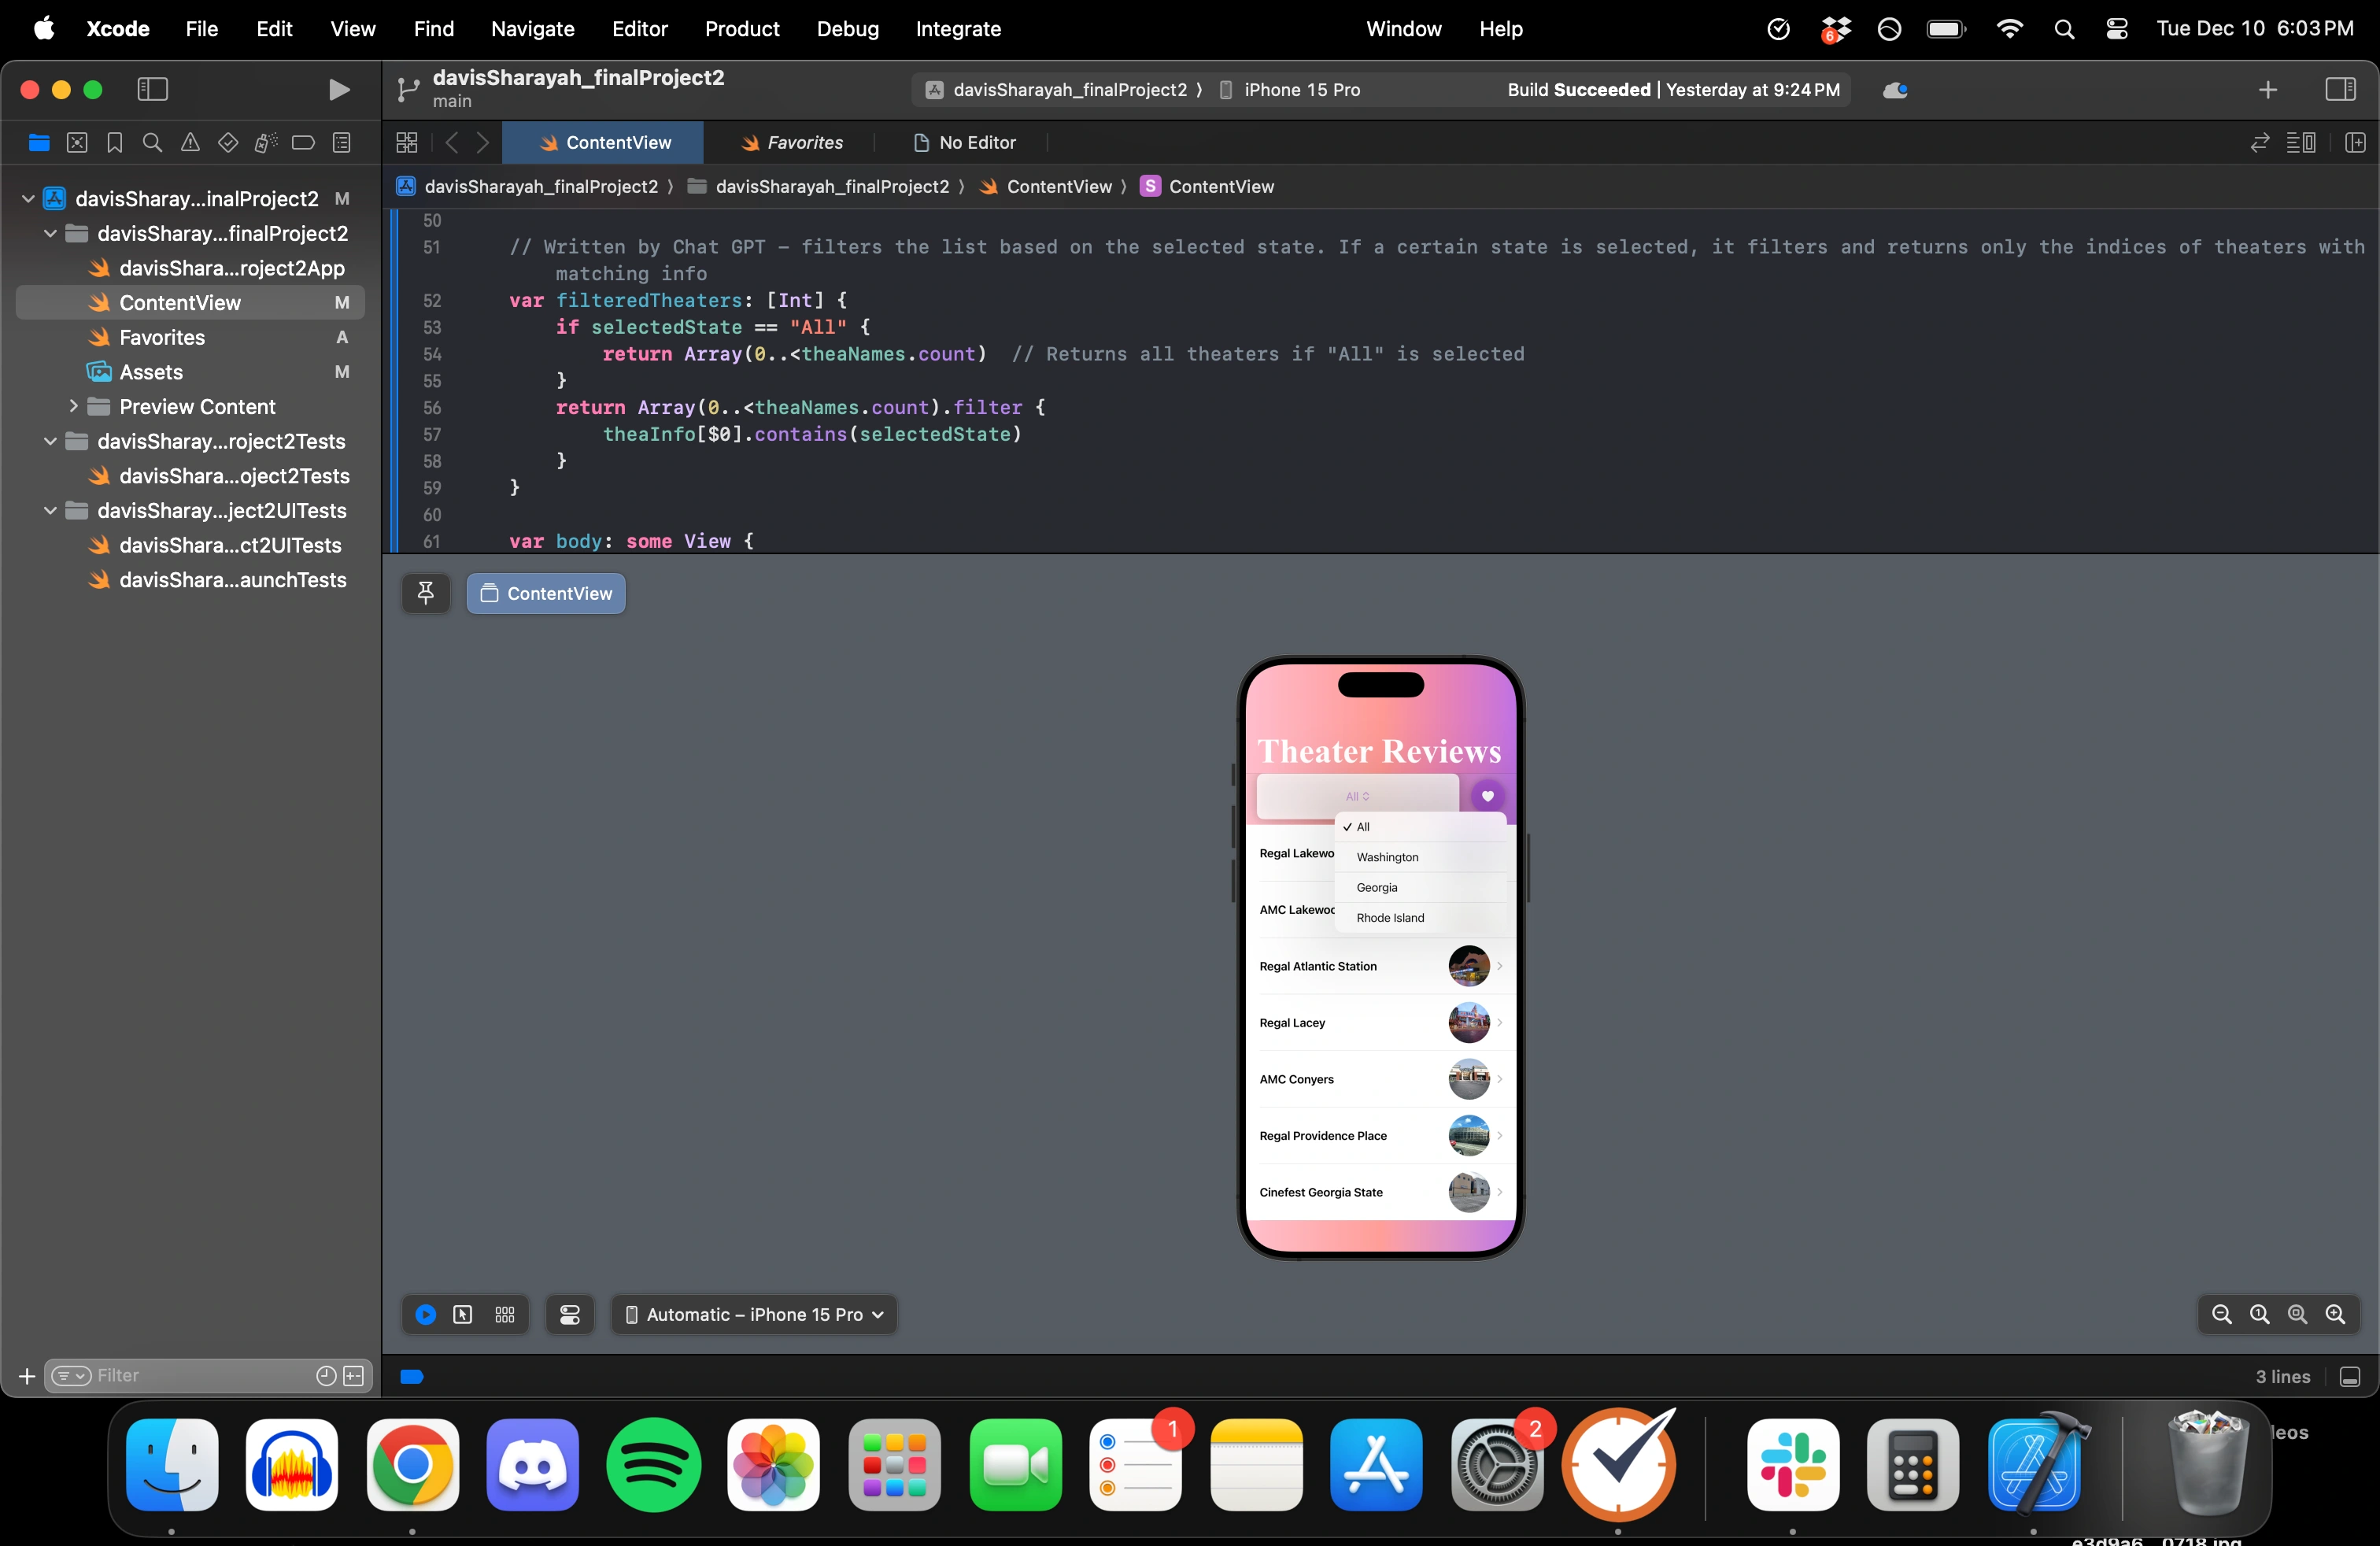Screen dimensions: 2380x1546
Task: Open the Issue navigator warning icon
Action: point(190,143)
